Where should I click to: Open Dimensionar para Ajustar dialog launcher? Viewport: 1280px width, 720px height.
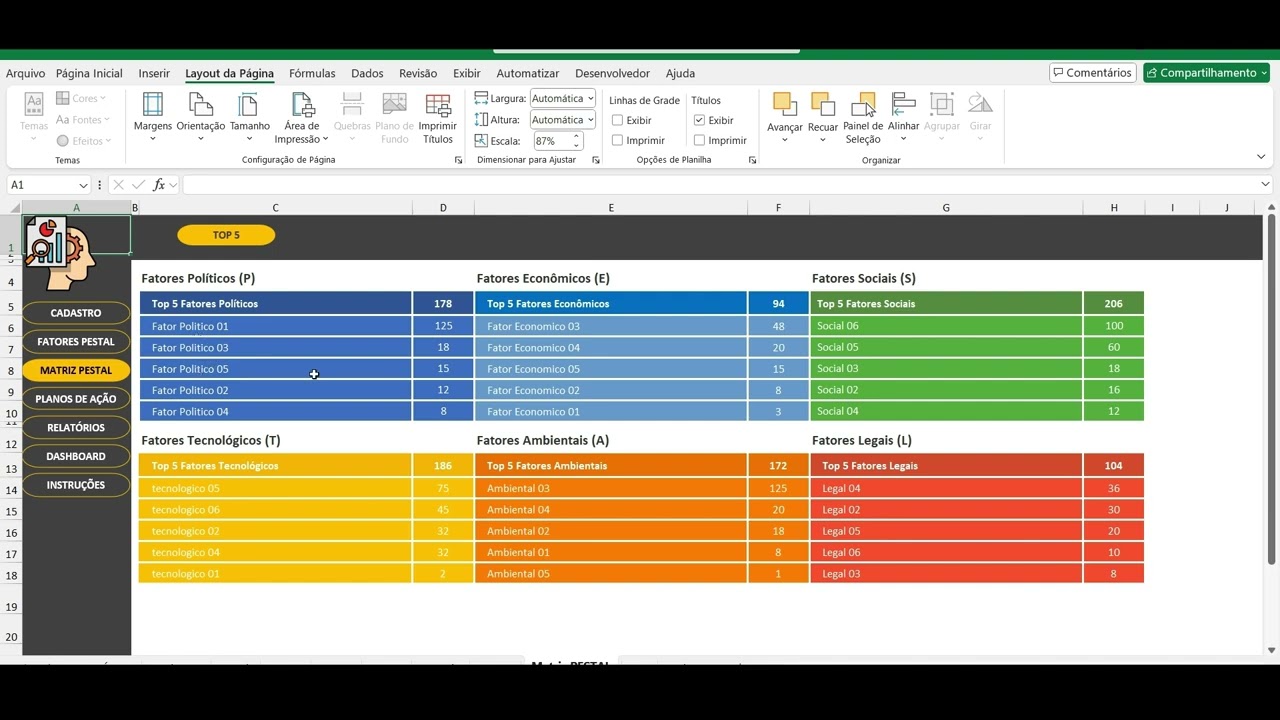596,160
